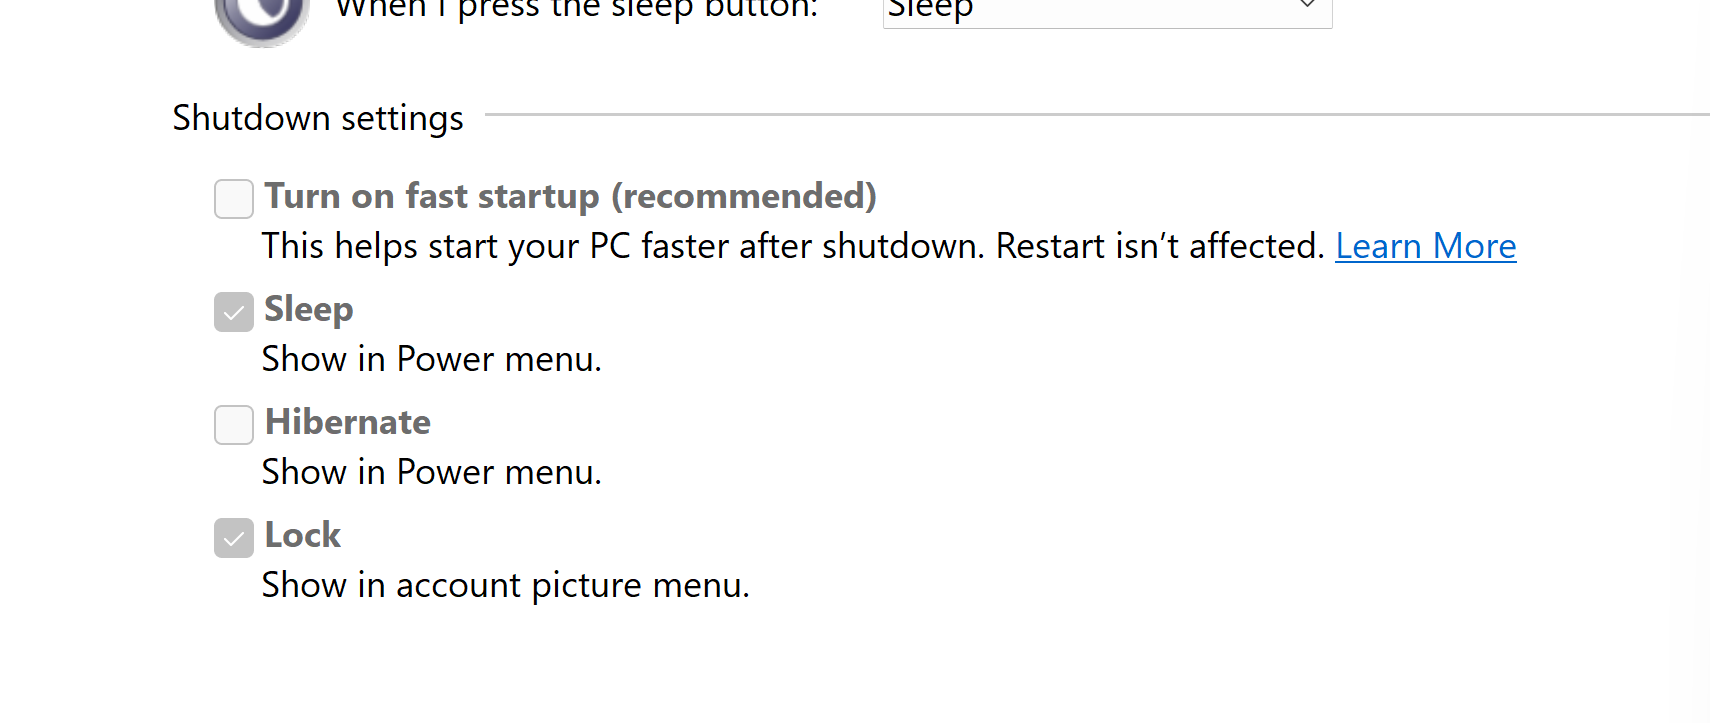
Task: Click 'Show in Power menu' under Sleep
Action: [431, 359]
